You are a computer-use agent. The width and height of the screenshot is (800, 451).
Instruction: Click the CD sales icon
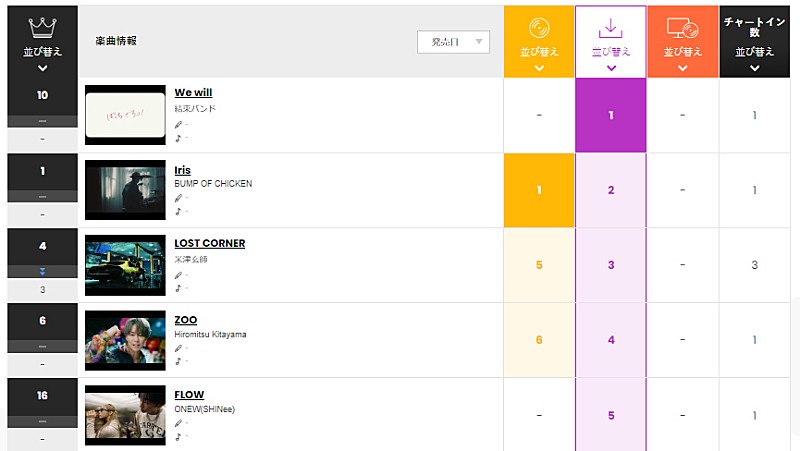click(539, 28)
